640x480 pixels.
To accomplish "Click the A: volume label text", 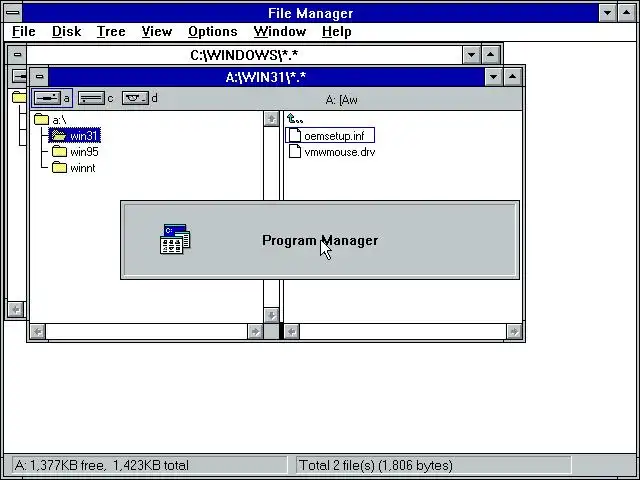I will pos(342,100).
